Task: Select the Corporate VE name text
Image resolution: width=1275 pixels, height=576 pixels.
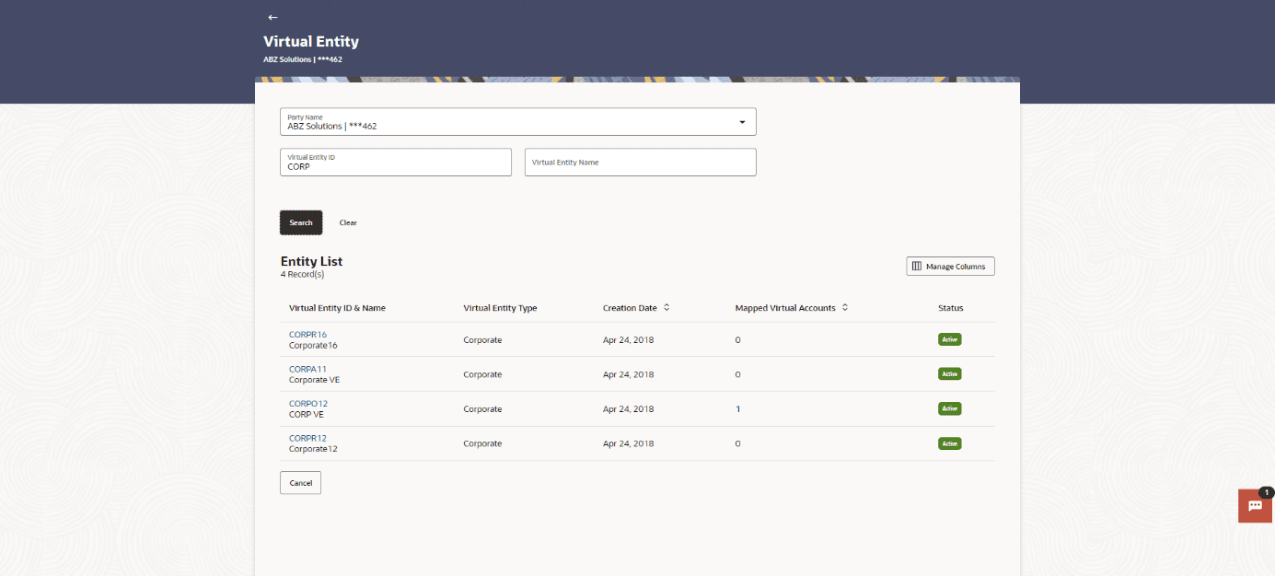Action: click(314, 380)
